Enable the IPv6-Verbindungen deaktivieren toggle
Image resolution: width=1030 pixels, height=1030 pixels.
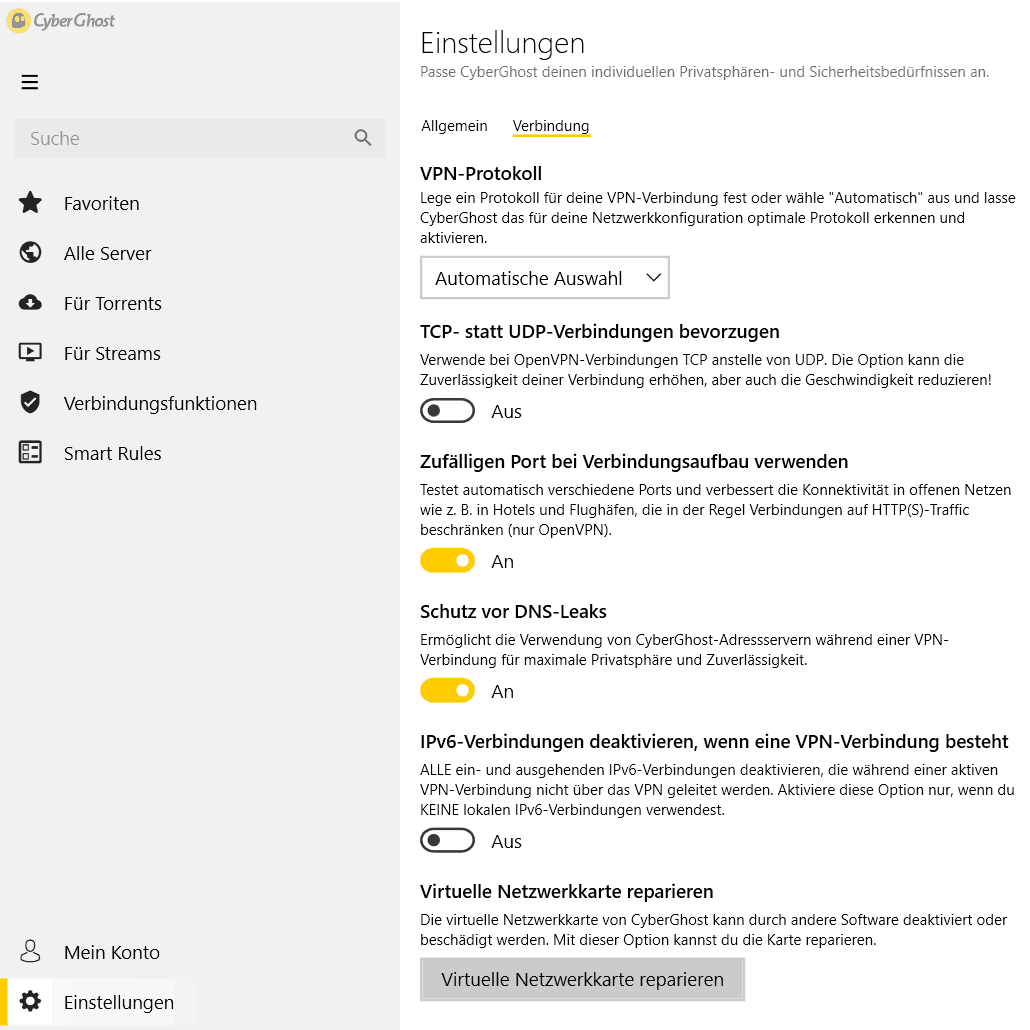[x=447, y=840]
